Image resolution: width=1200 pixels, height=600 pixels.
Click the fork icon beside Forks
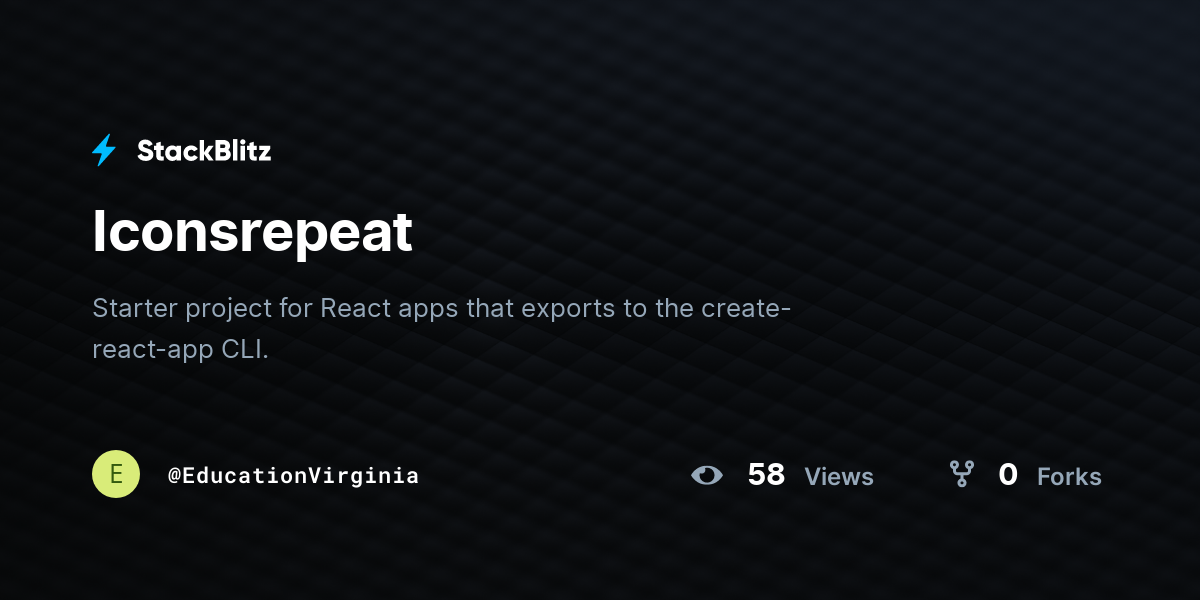[962, 474]
